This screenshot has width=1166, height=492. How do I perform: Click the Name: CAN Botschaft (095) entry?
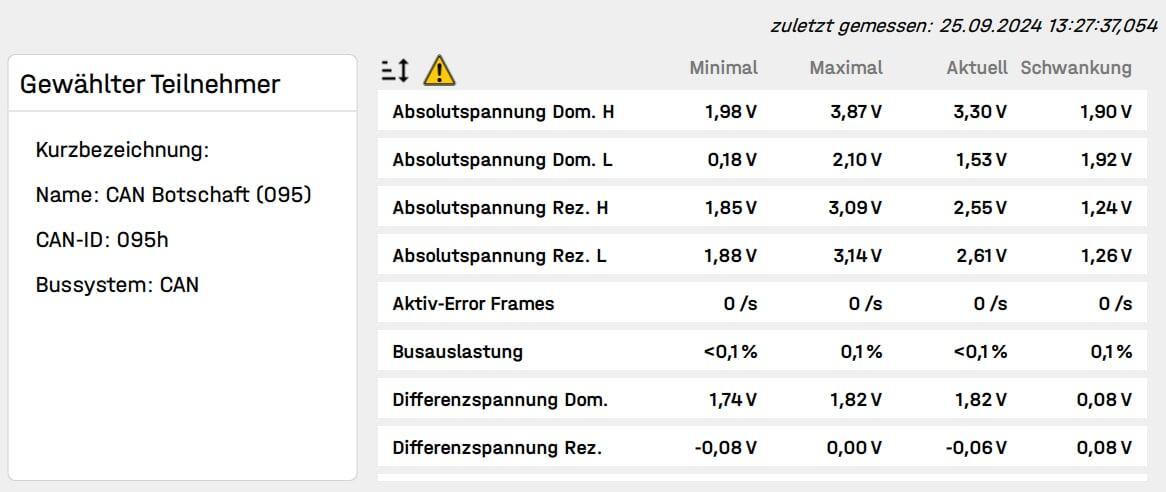[x=173, y=195]
